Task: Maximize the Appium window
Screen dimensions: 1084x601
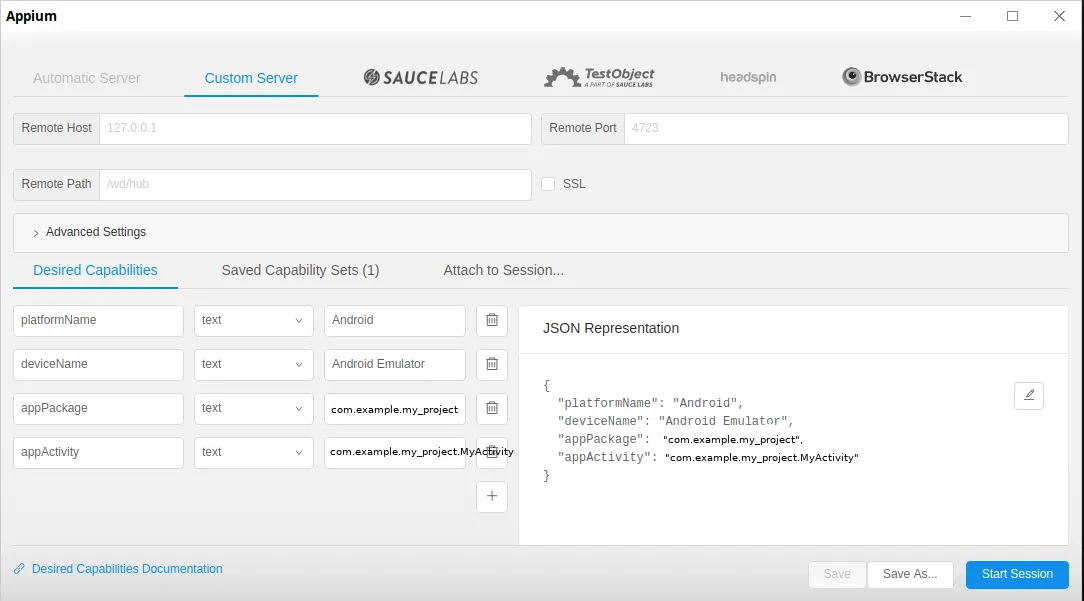Action: pos(1012,16)
